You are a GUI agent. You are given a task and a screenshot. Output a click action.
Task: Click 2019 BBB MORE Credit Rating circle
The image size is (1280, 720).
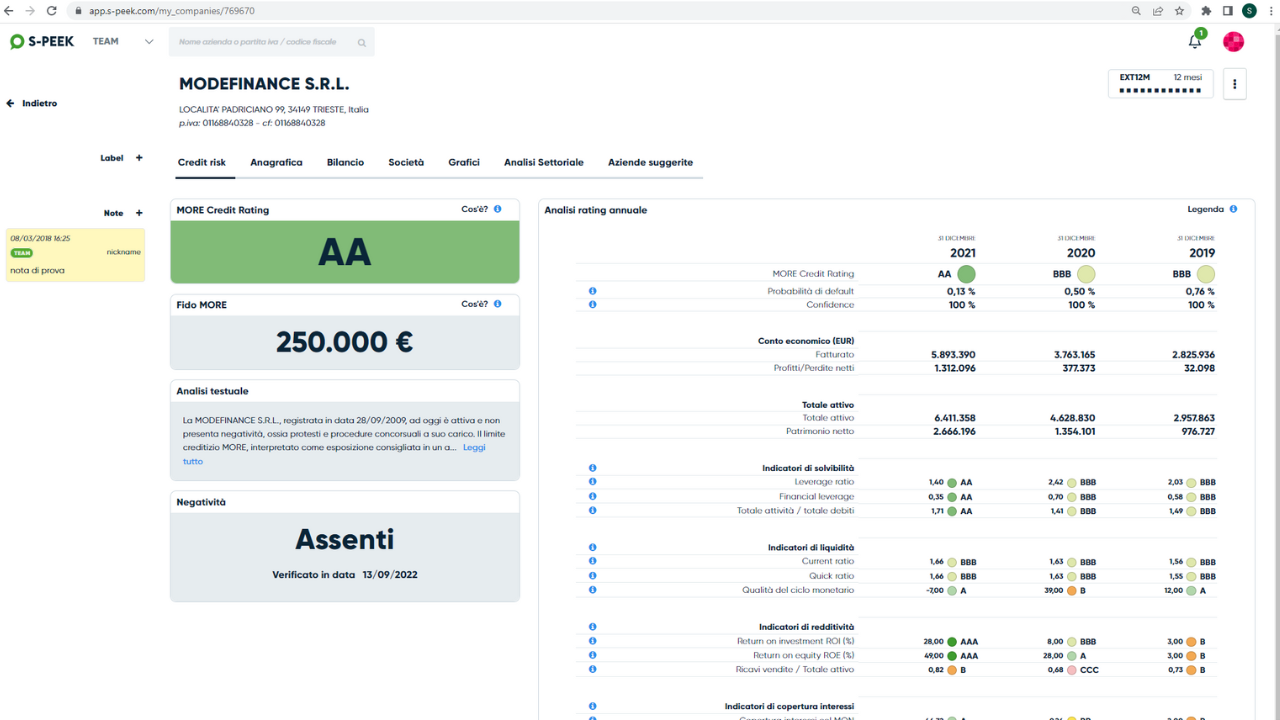tap(1206, 274)
